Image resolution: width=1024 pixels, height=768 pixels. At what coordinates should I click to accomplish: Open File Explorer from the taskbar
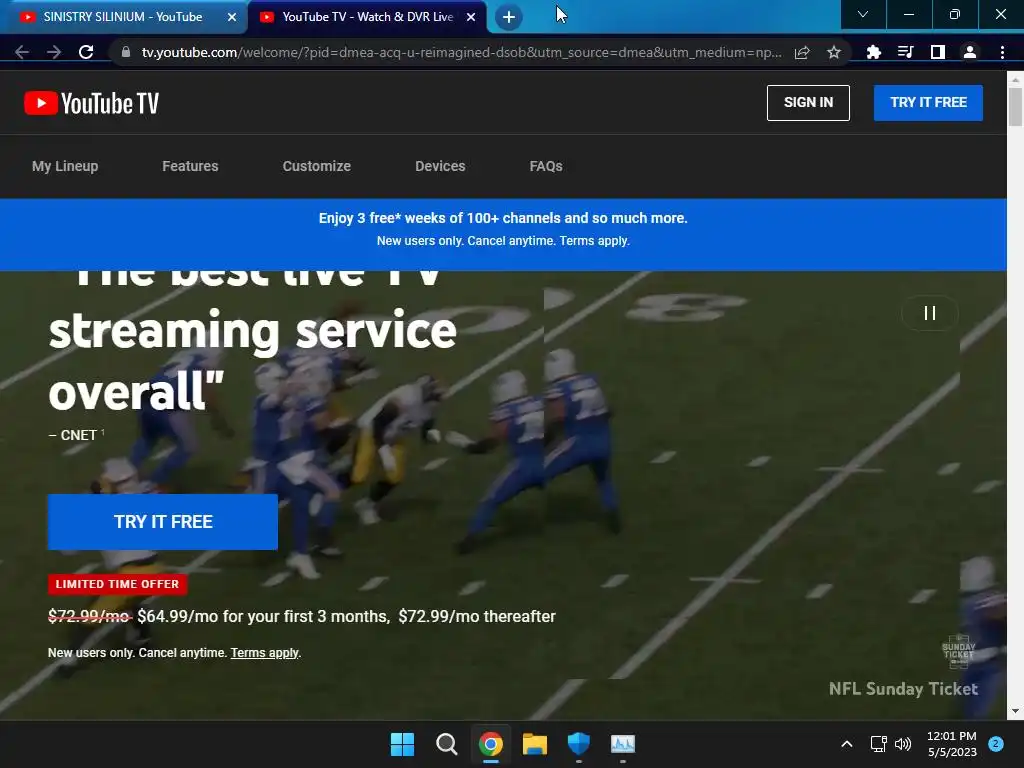click(534, 744)
